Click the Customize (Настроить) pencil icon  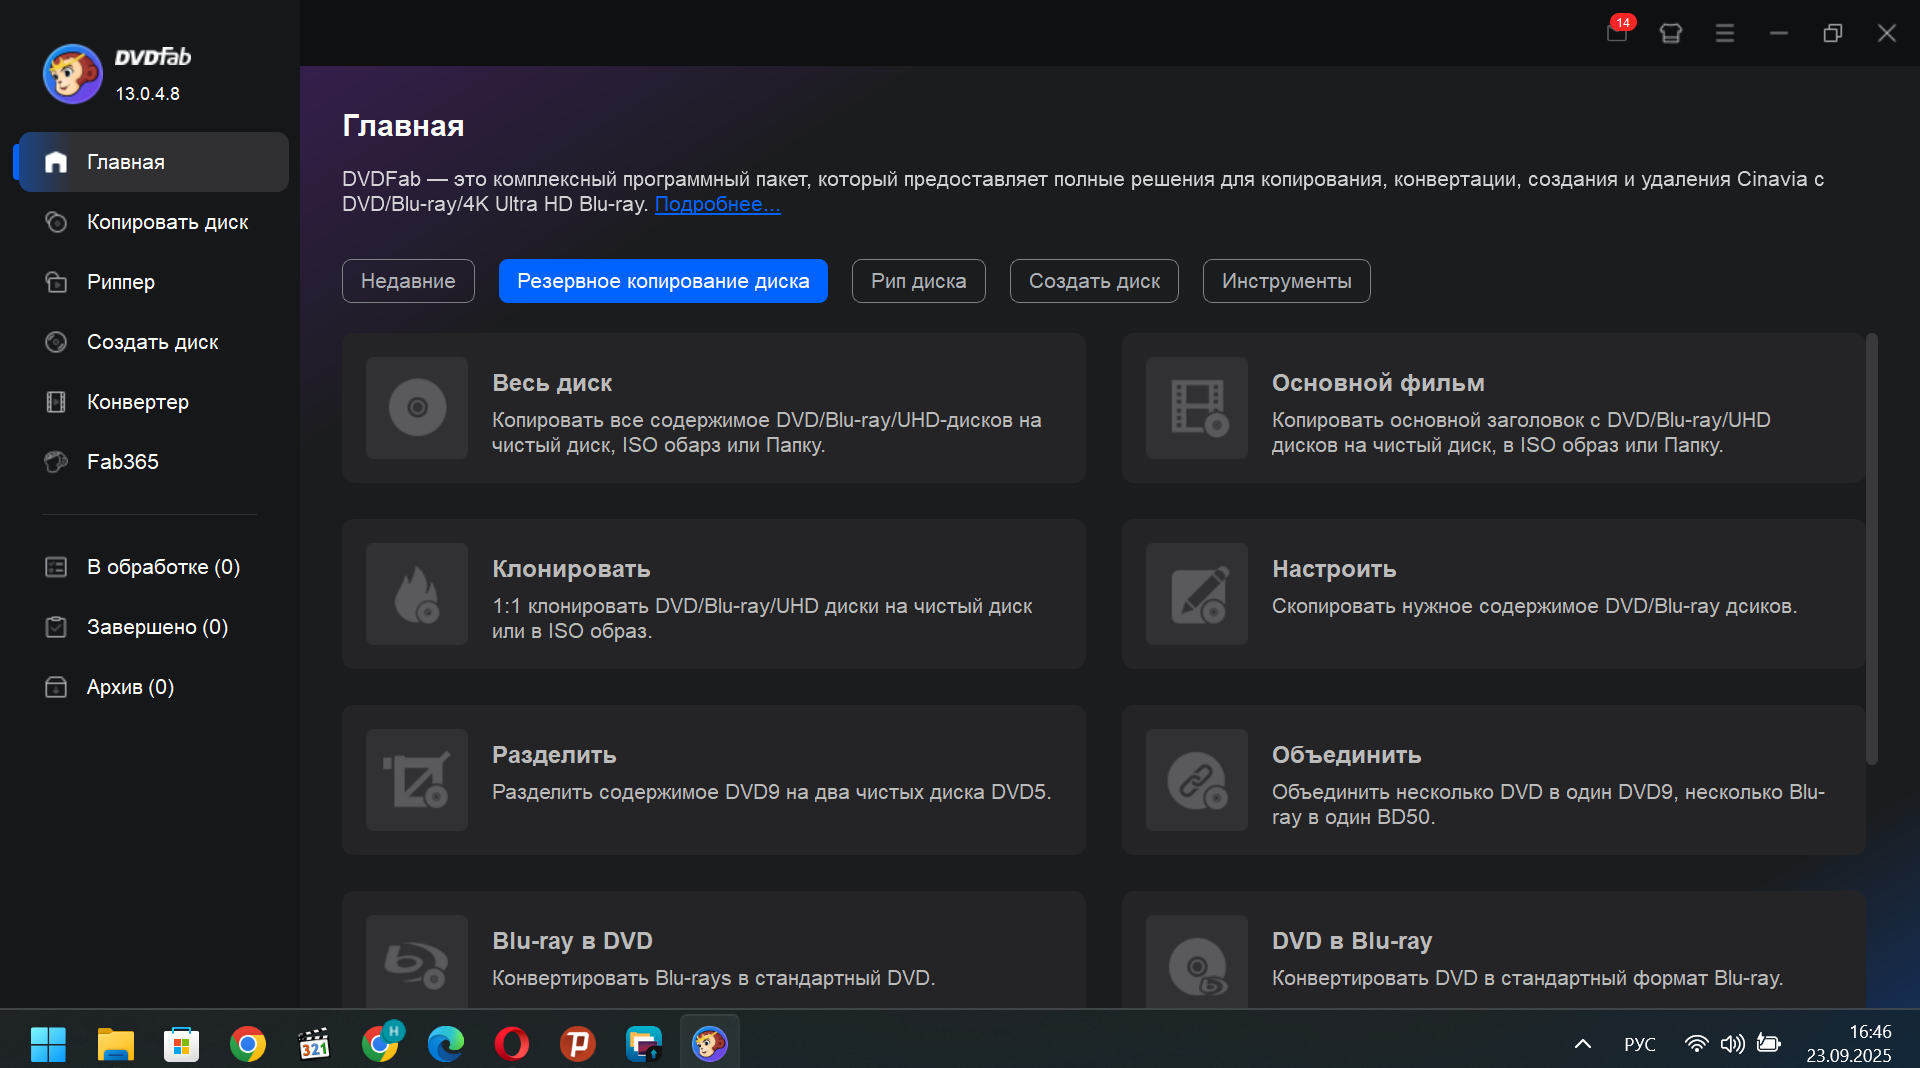point(1197,594)
